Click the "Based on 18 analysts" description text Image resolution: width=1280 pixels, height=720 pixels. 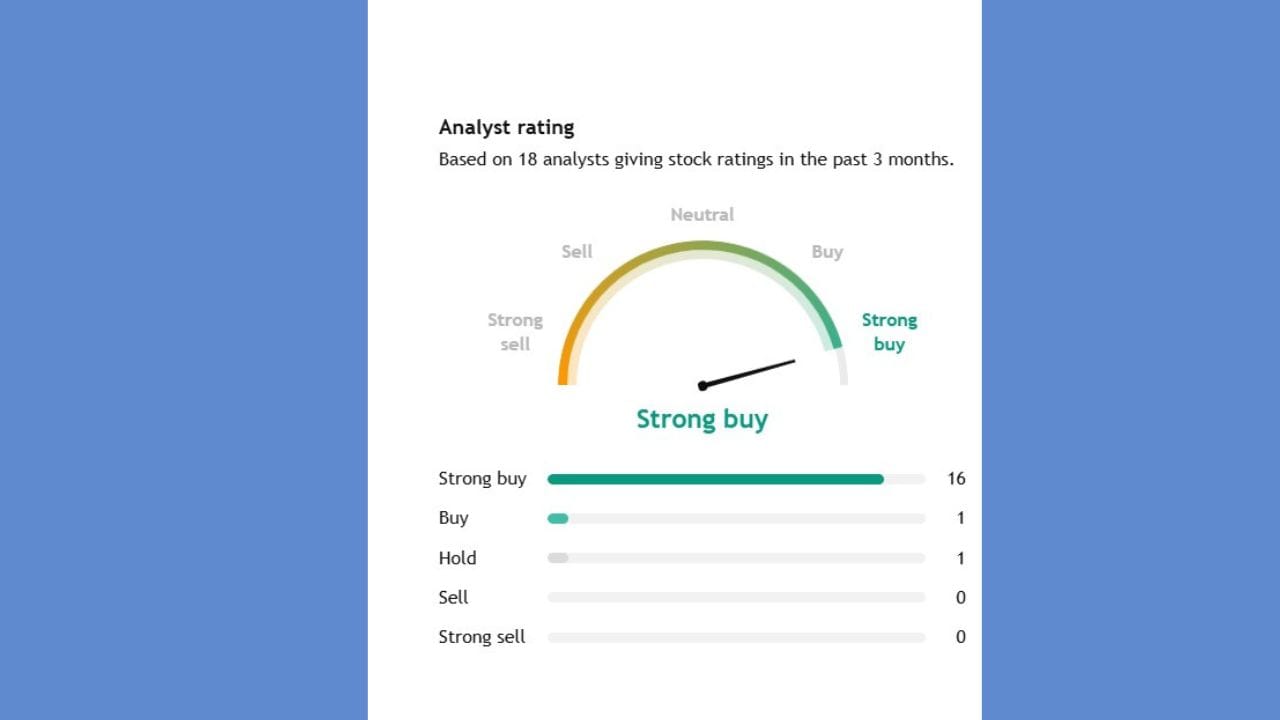tap(695, 160)
